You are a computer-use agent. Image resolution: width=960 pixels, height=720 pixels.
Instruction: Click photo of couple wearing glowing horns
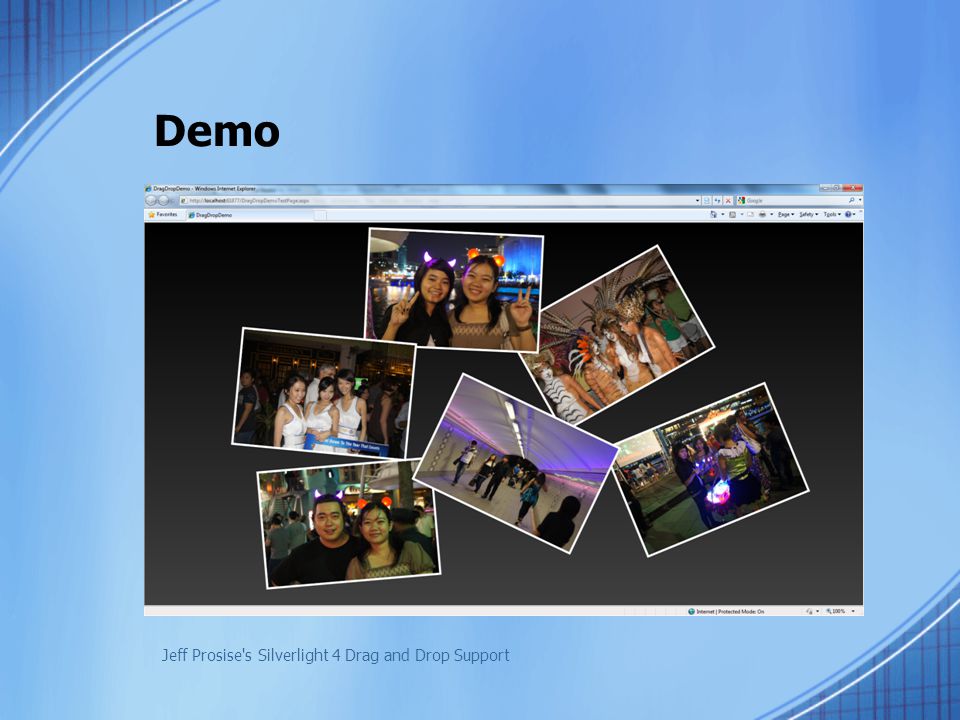(349, 524)
